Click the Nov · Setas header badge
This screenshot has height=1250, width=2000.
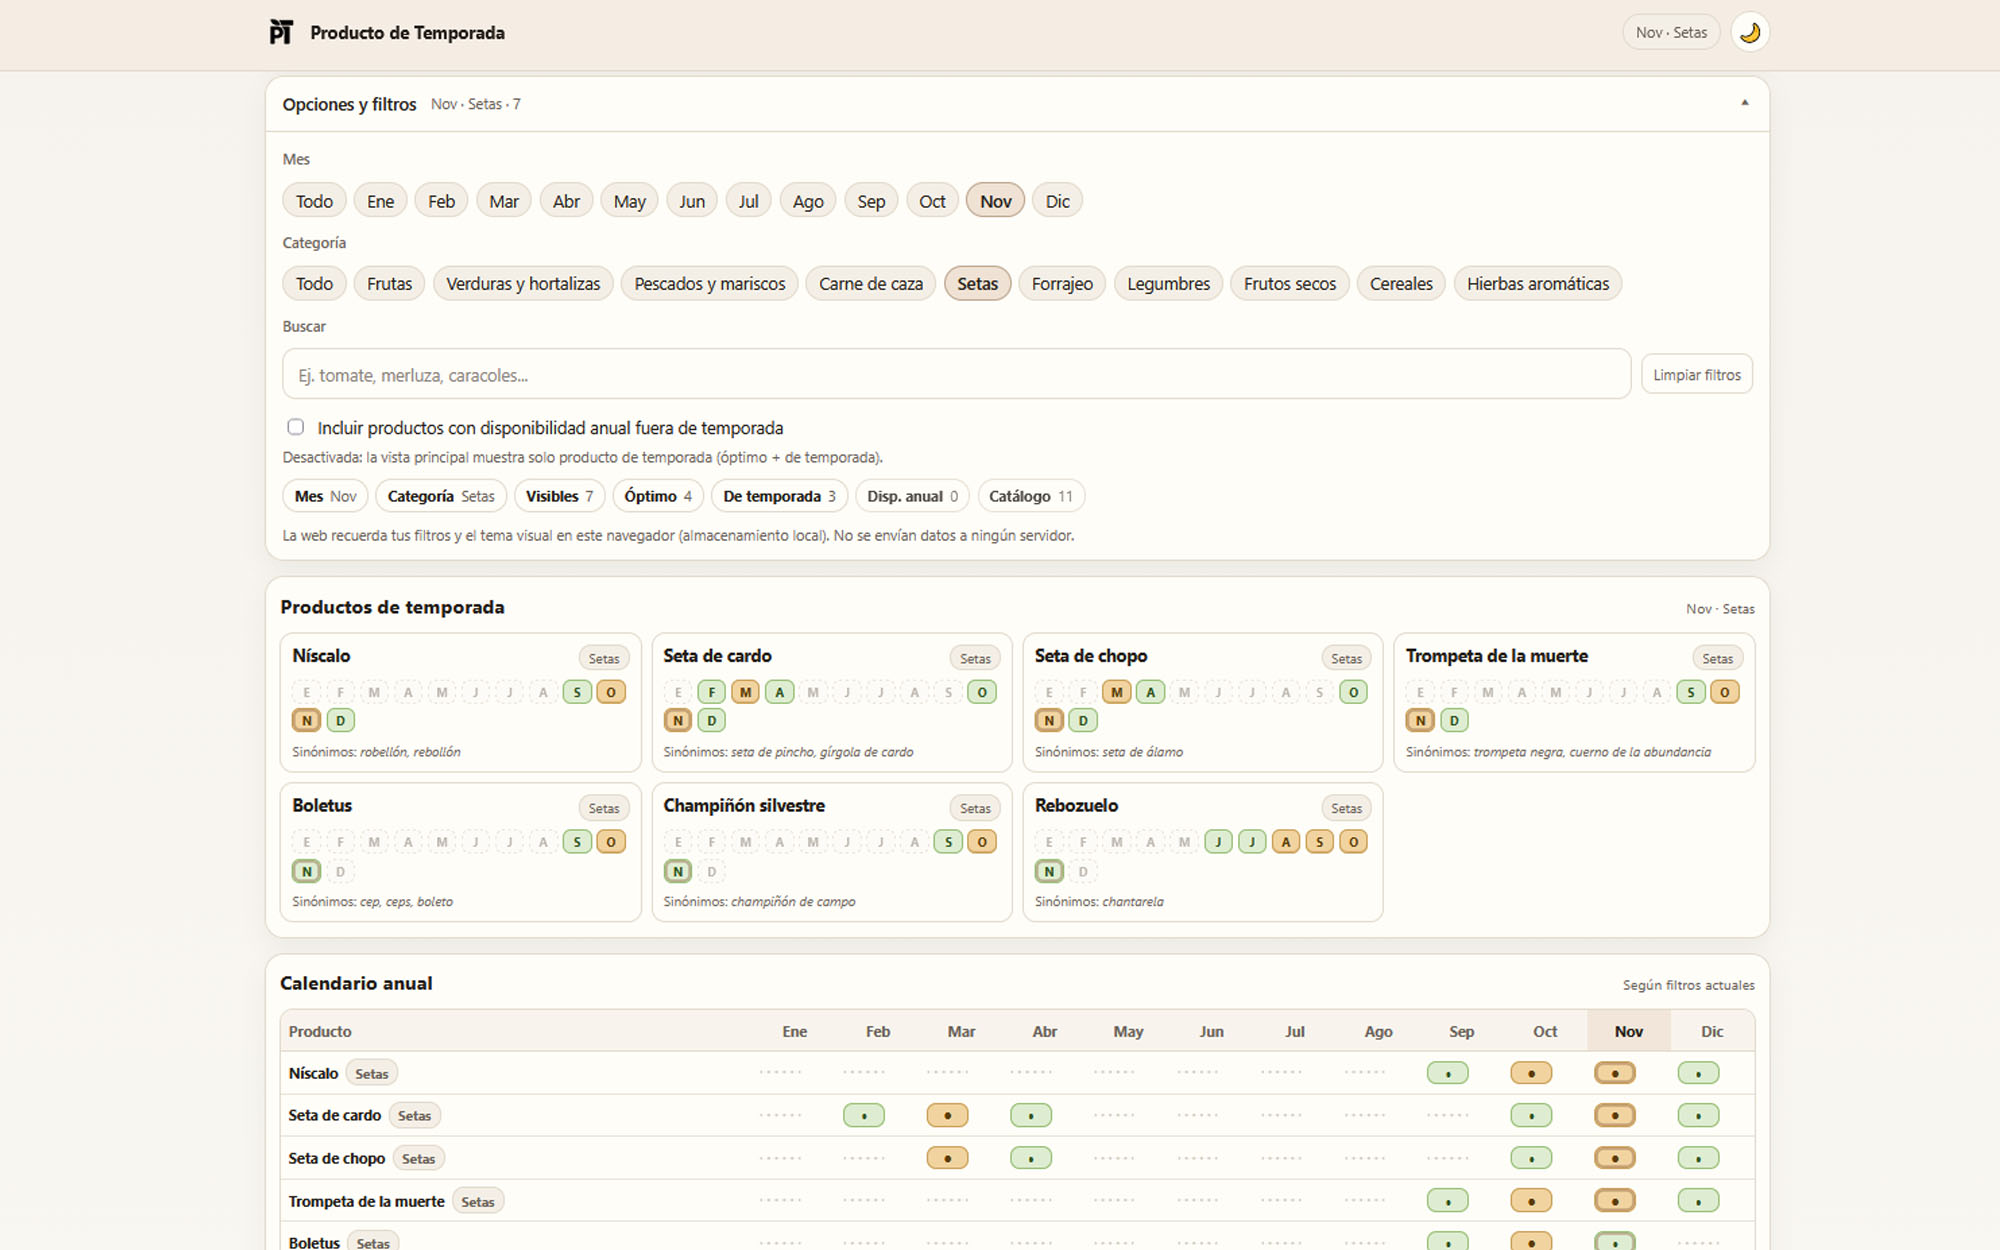click(x=1671, y=33)
